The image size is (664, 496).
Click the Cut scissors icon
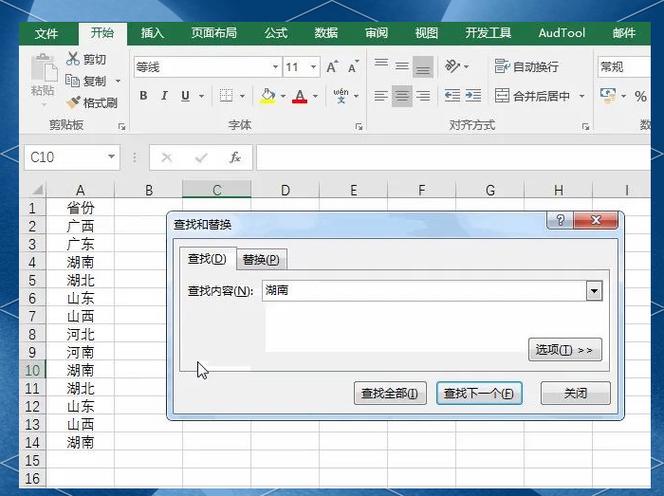[x=73, y=59]
